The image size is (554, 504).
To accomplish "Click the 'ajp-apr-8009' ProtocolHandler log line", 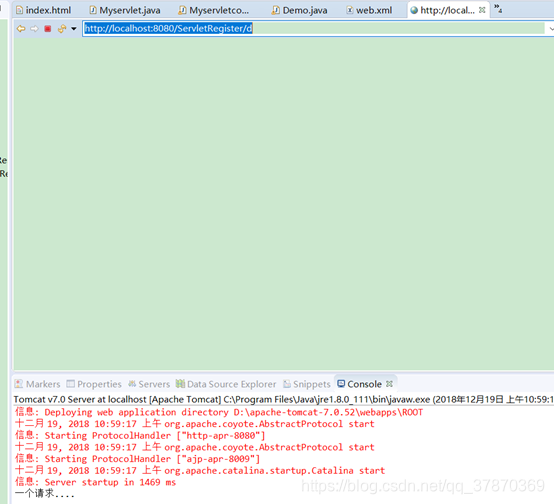I will click(x=137, y=459).
